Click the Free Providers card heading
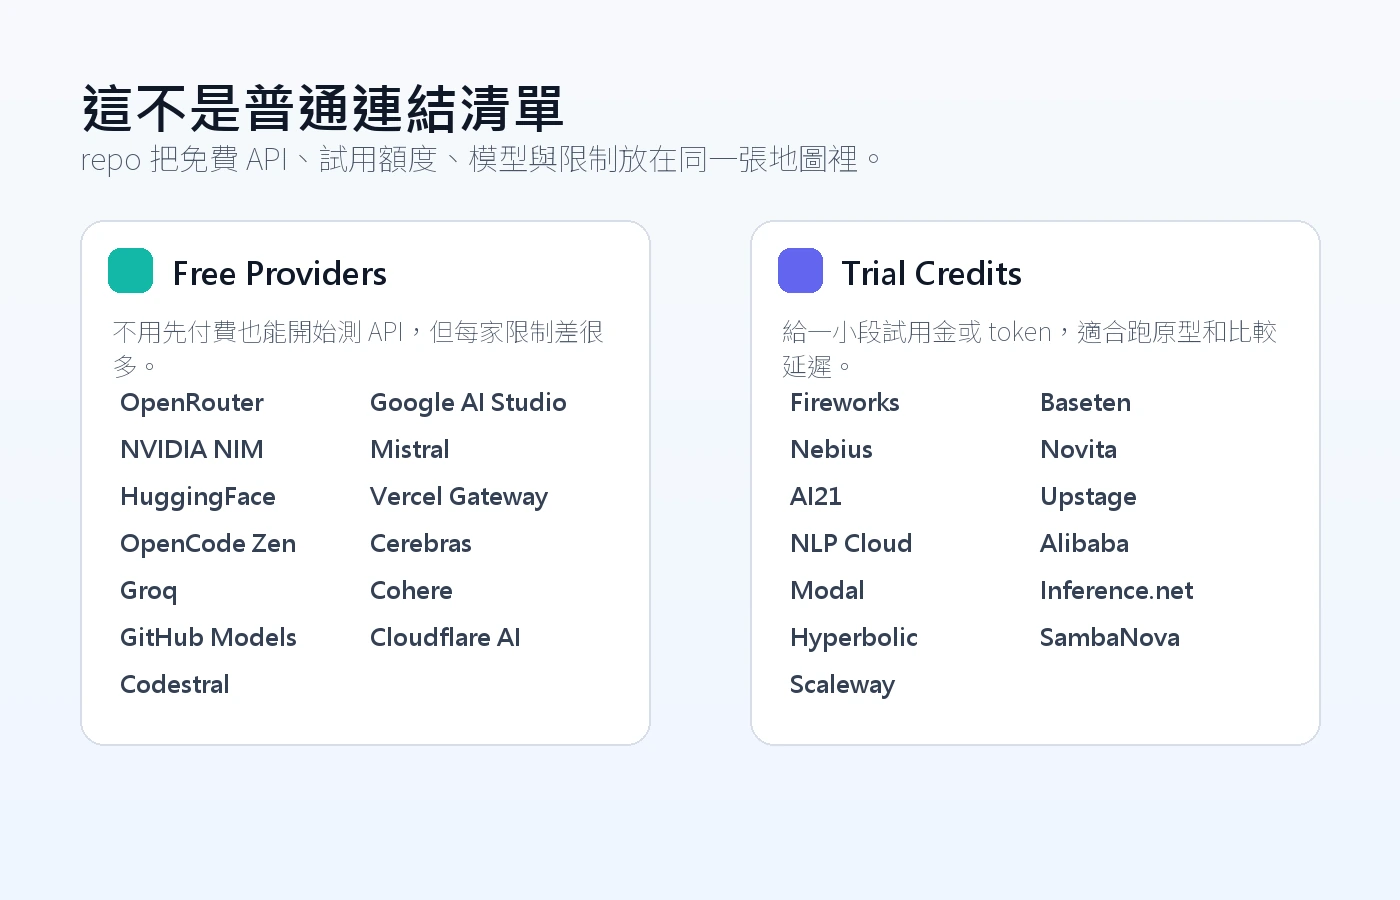The width and height of the screenshot is (1400, 900). (x=279, y=273)
